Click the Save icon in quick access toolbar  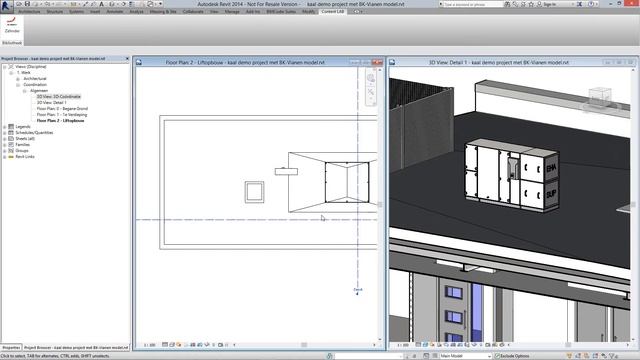27,4
